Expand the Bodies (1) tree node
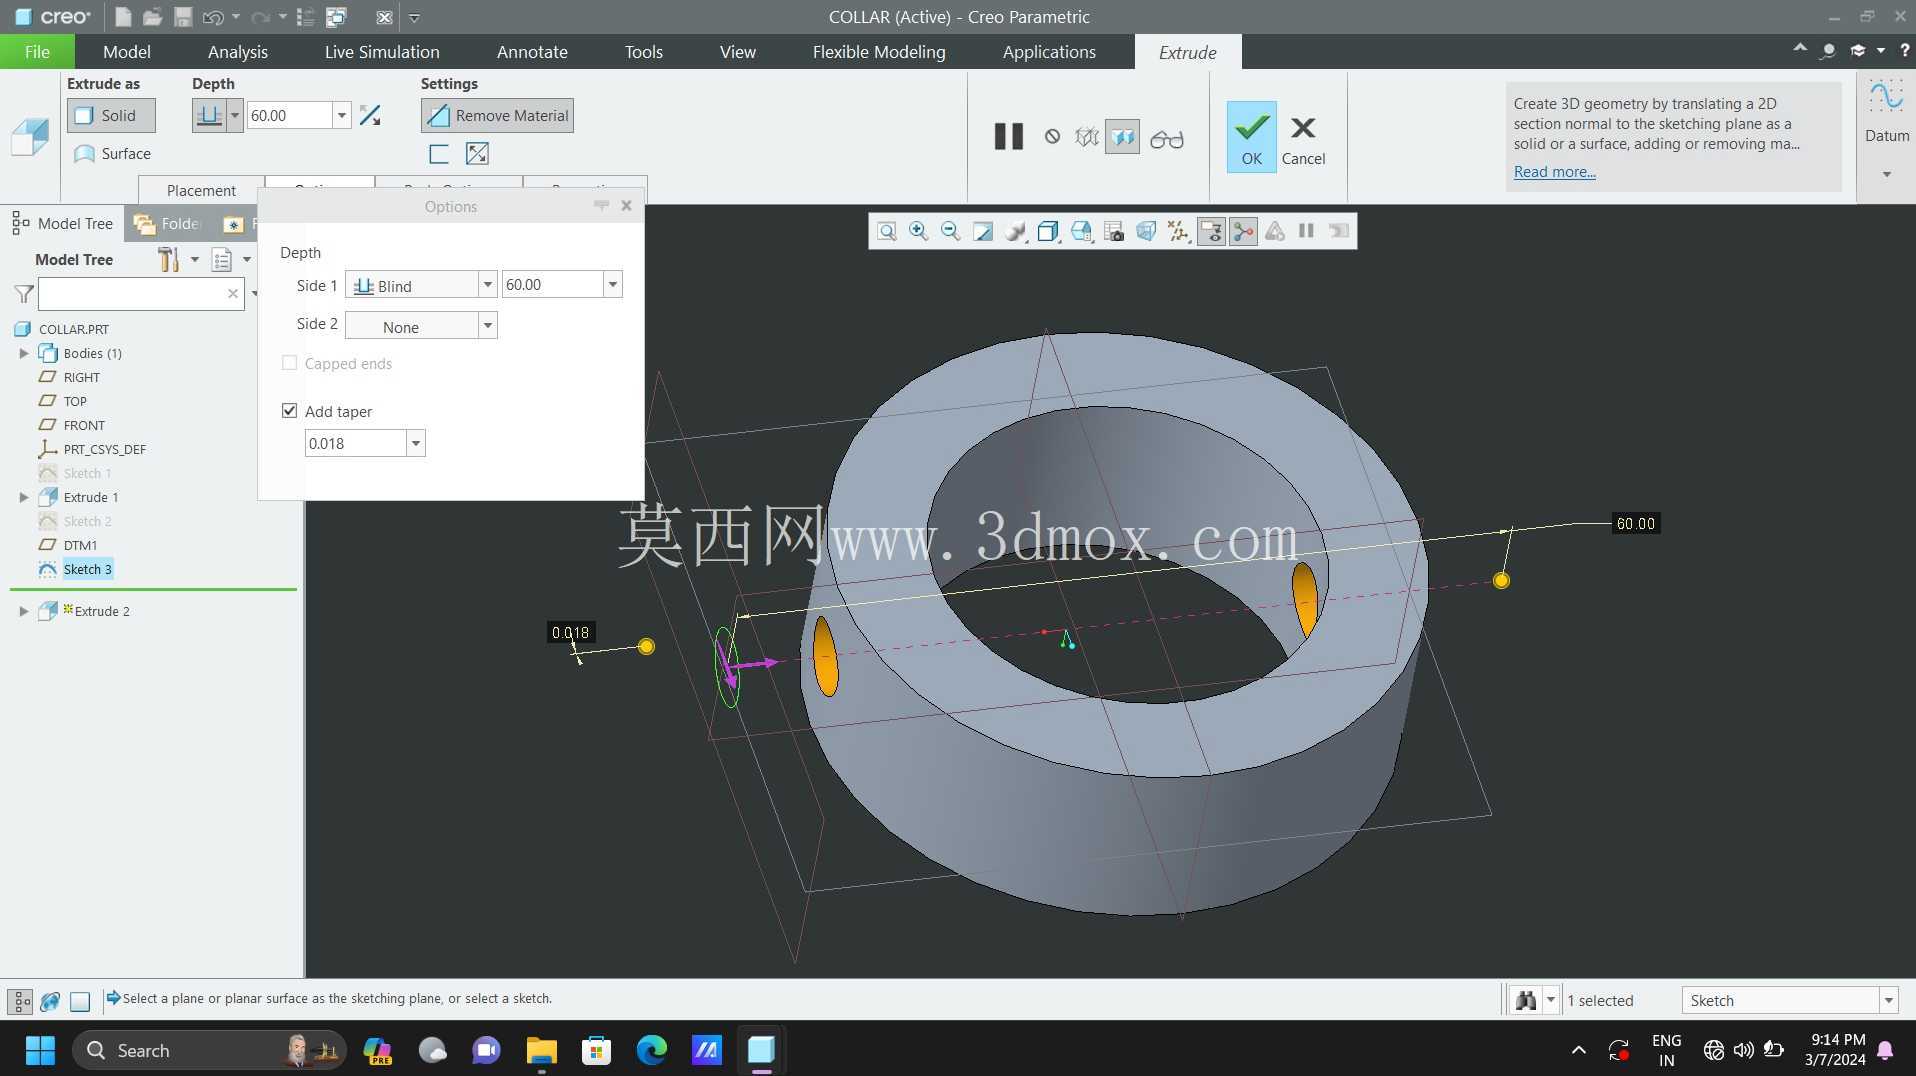Image resolution: width=1916 pixels, height=1076 pixels. [x=24, y=353]
